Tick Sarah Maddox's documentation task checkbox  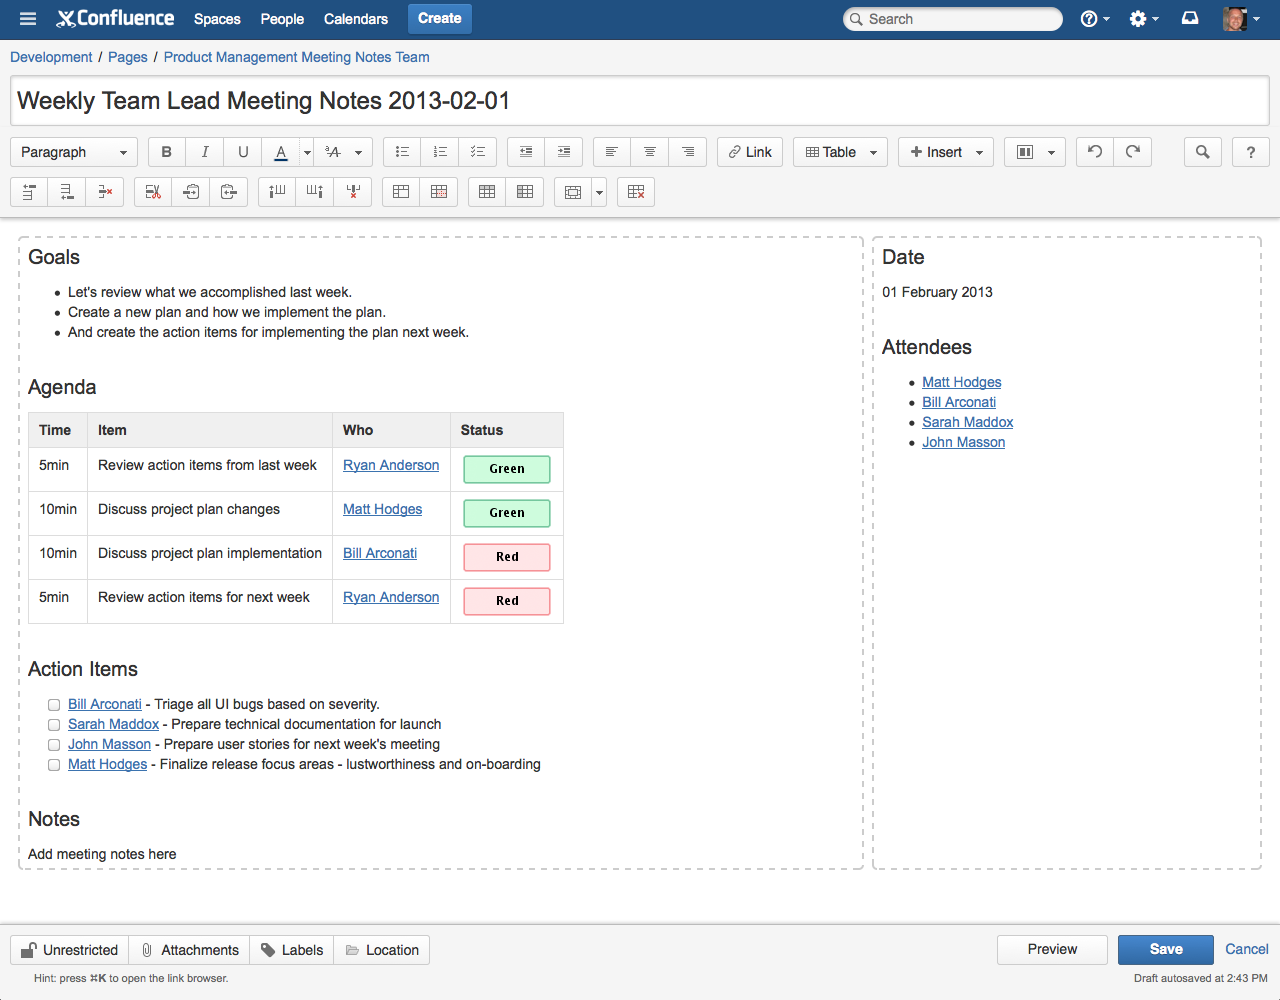(54, 725)
